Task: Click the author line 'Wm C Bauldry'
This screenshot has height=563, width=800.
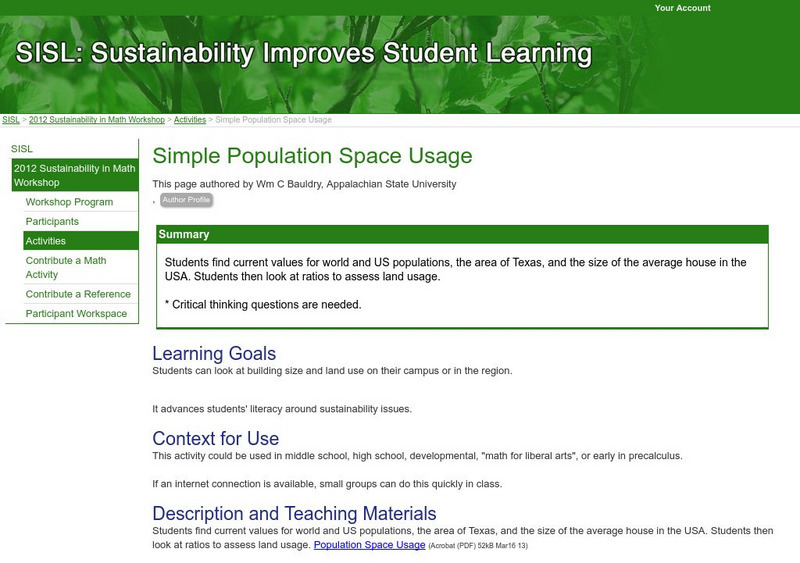Action: tap(288, 184)
